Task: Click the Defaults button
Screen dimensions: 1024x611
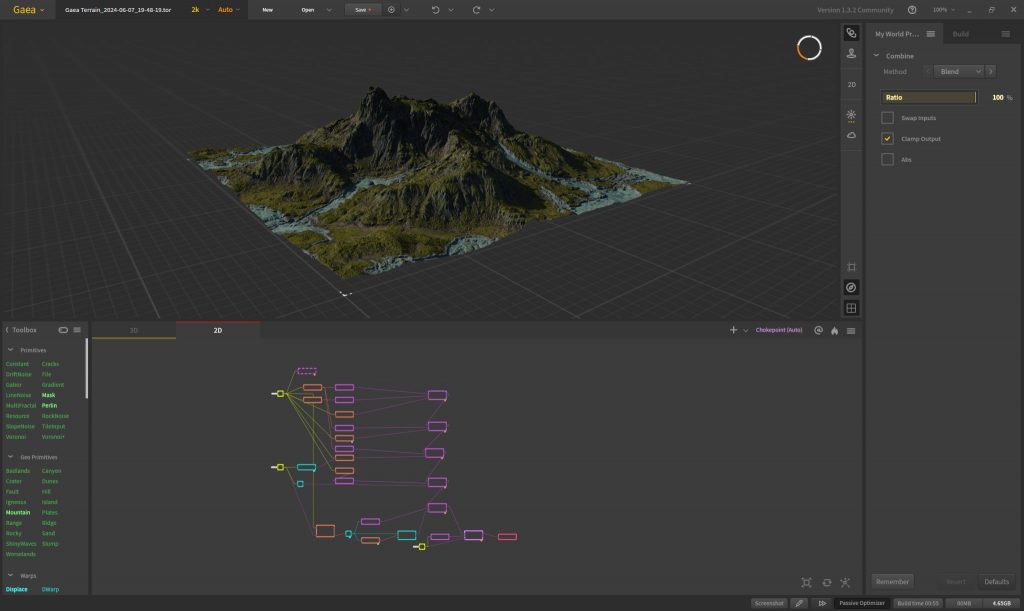Action: pos(997,582)
